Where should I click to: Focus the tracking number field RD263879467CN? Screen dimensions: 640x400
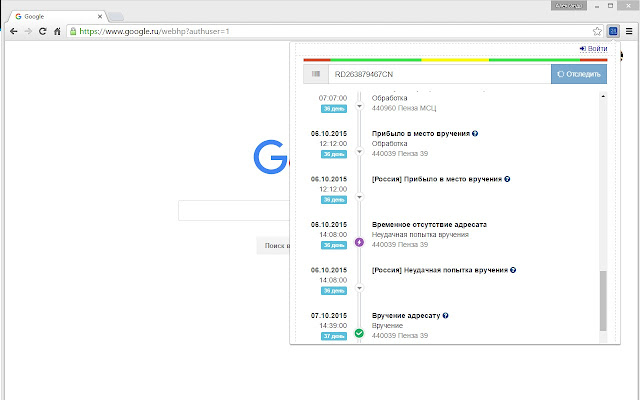pos(440,74)
